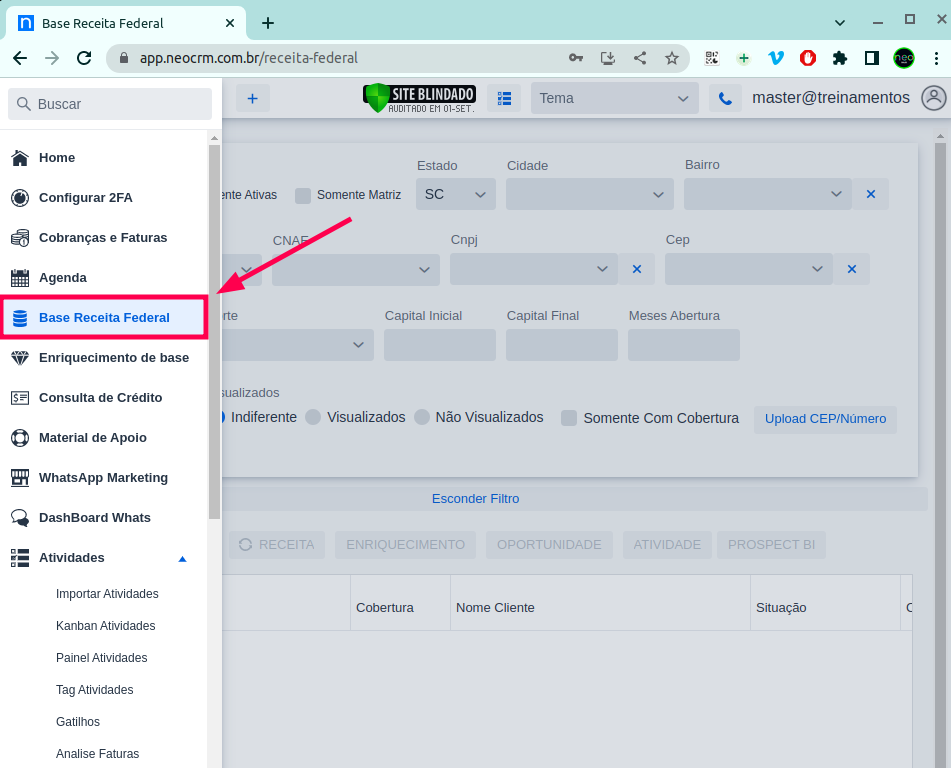This screenshot has height=768, width=951.
Task: Click the Home icon in sidebar
Action: coord(20,158)
